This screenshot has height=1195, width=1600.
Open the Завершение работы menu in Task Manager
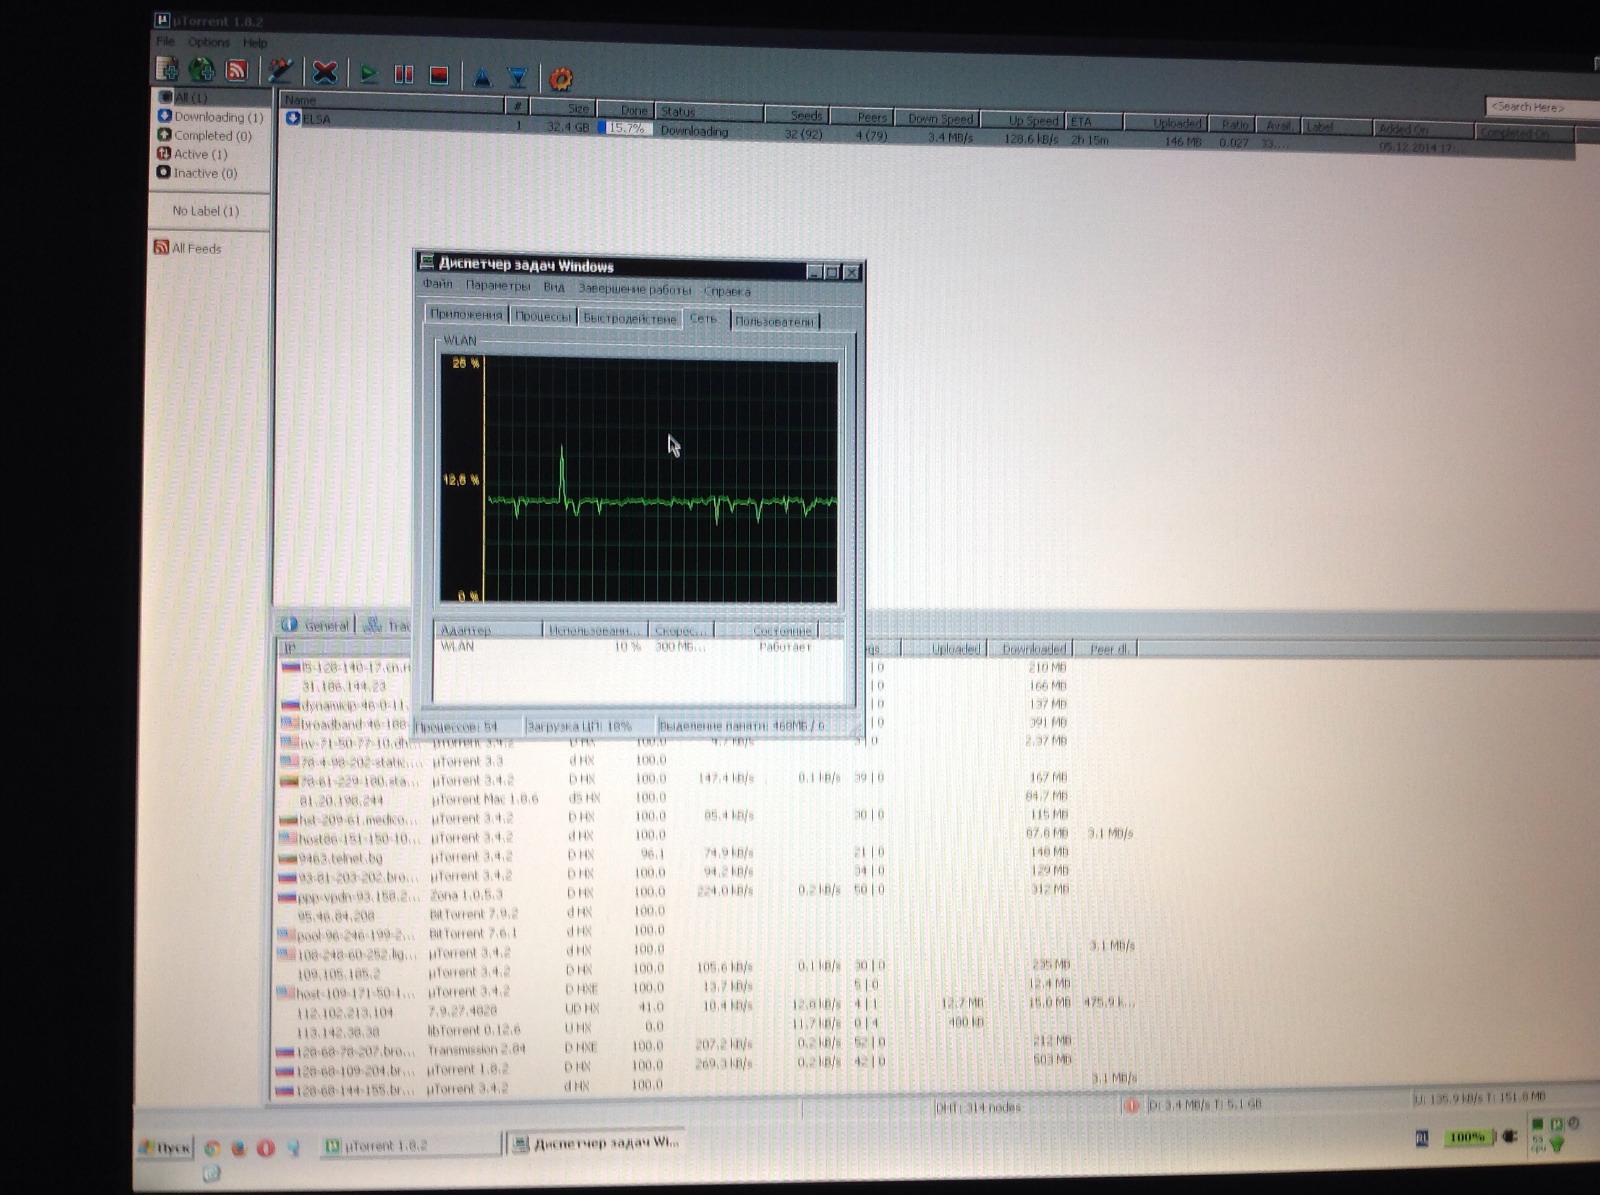point(634,289)
